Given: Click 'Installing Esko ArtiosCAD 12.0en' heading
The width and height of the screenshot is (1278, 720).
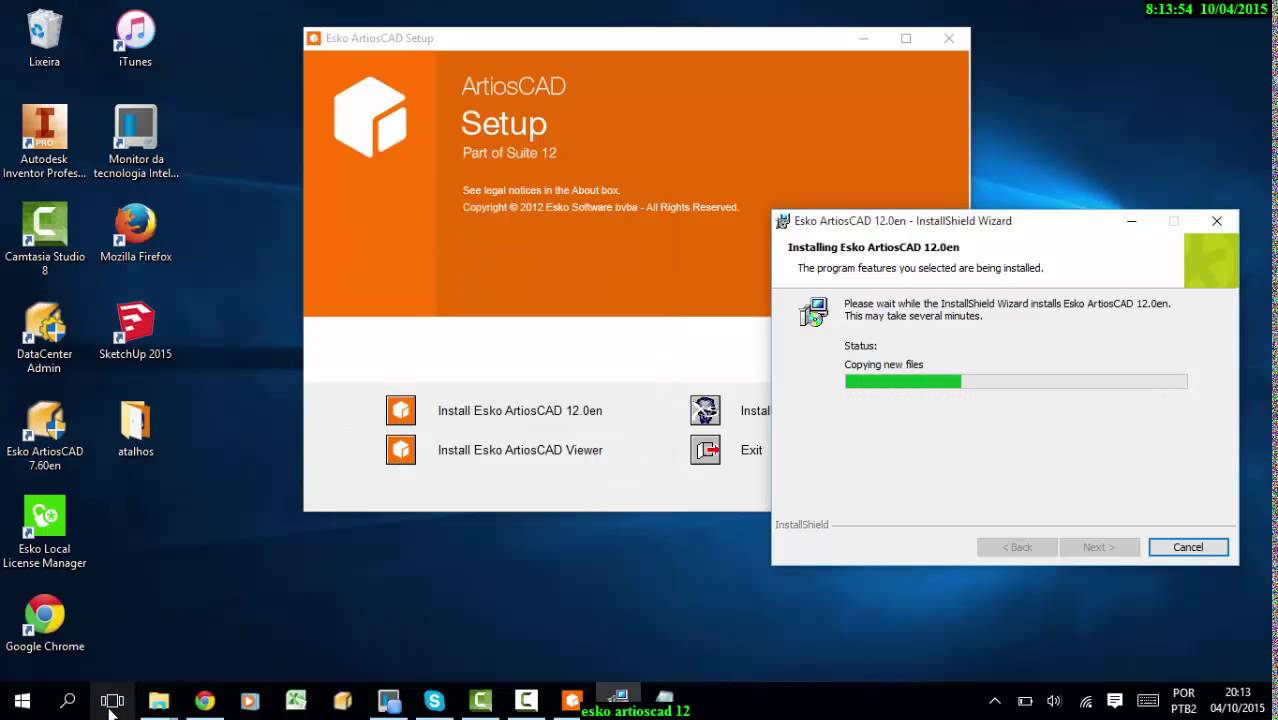Looking at the screenshot, I should (x=873, y=247).
